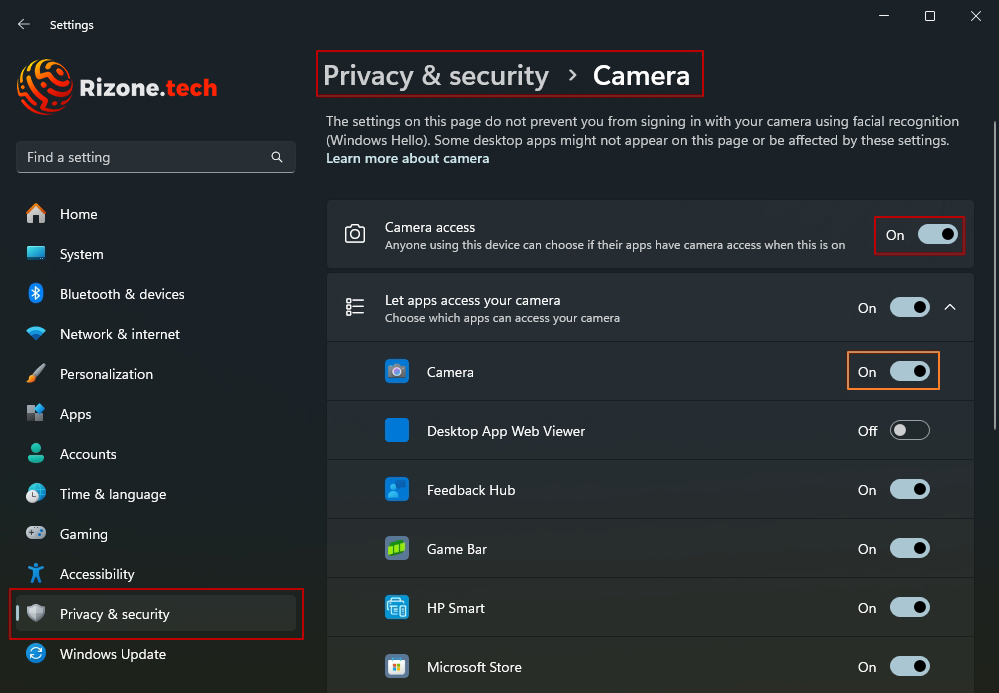Click Privacy & security in the breadcrumb

tap(437, 75)
